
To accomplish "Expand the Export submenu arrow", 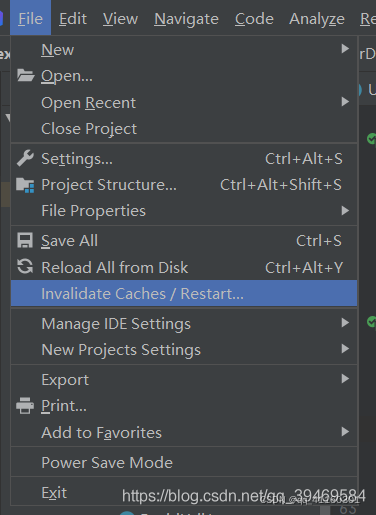I will 345,379.
